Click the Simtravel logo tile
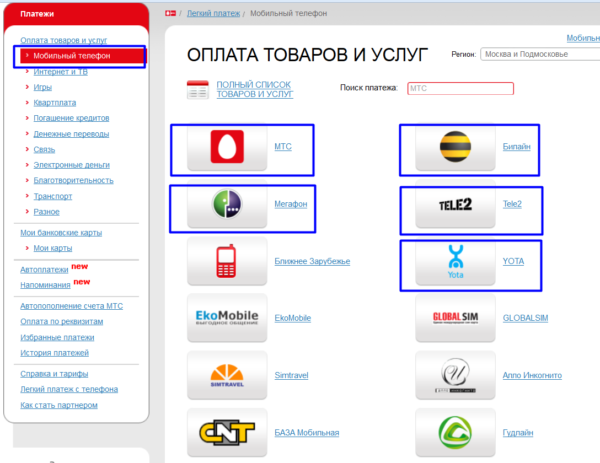600x463 pixels. tap(226, 376)
